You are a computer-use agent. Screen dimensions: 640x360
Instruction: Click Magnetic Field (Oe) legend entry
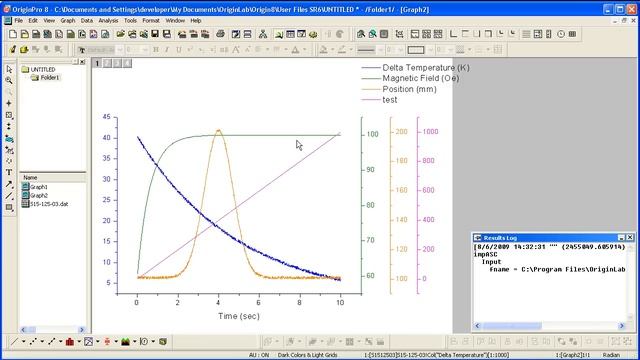[410, 78]
